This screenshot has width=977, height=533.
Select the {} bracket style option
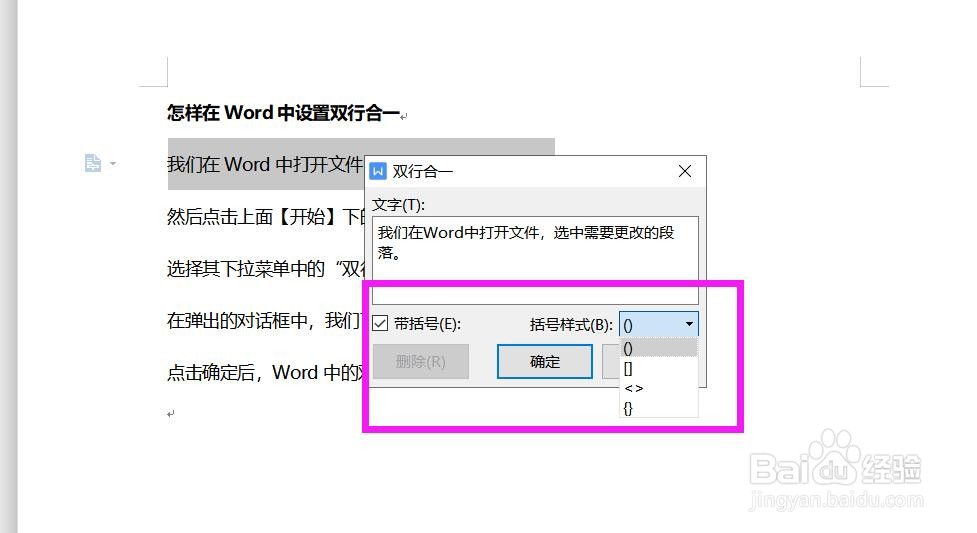[x=659, y=408]
